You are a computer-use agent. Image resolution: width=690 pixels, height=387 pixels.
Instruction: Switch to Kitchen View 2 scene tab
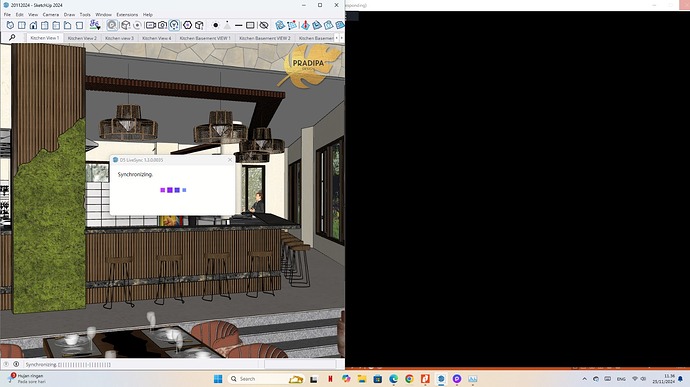point(82,38)
